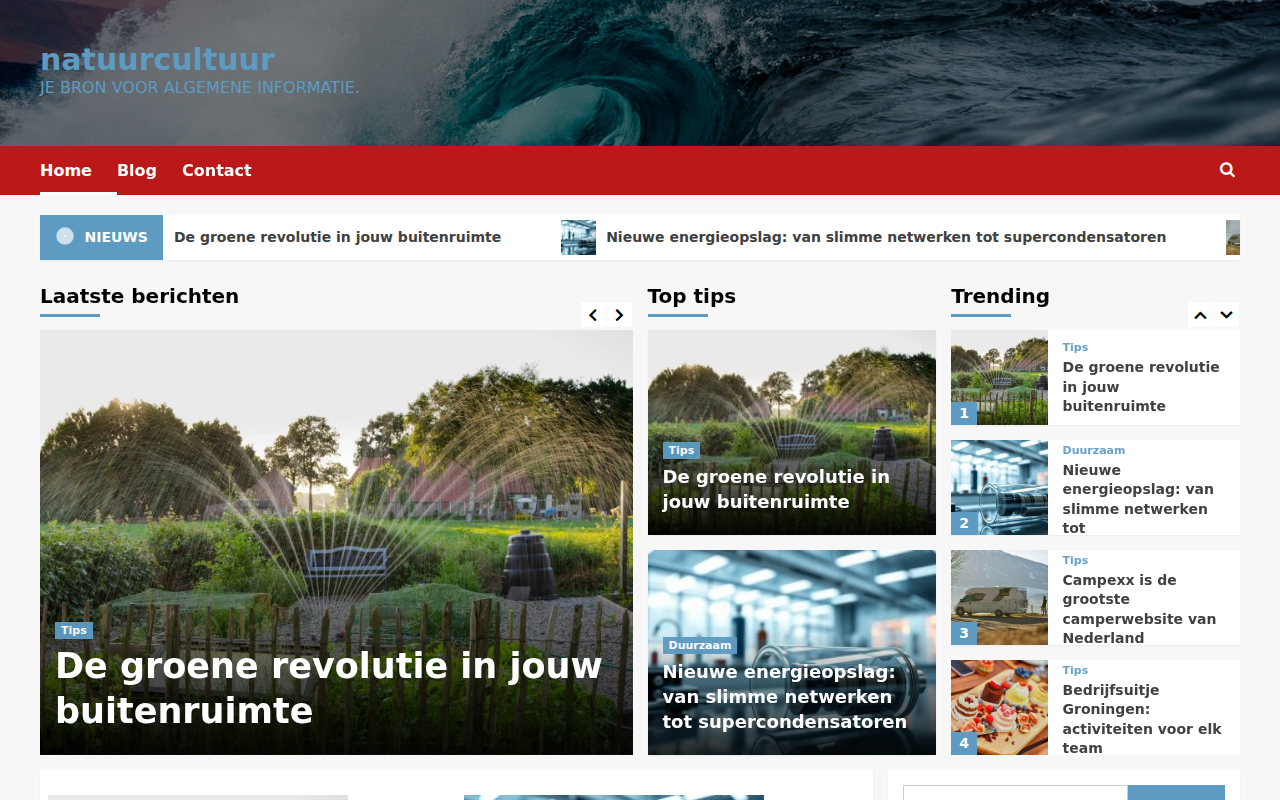Visit the natuurcultuur site title link
This screenshot has width=1280, height=800.
point(157,59)
